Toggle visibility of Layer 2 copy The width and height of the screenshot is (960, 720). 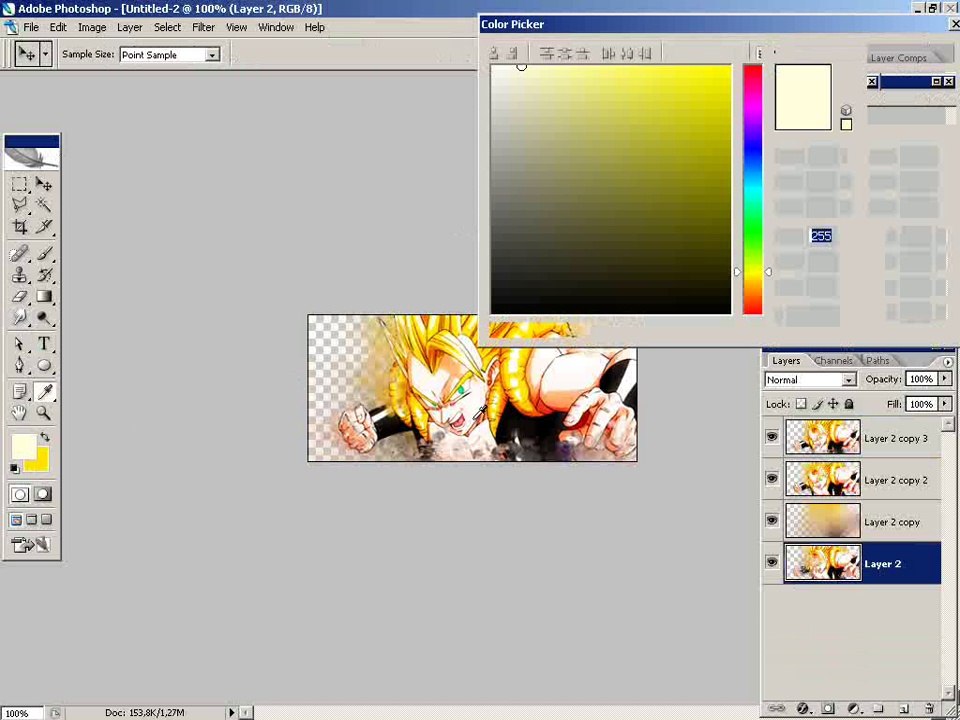(772, 520)
